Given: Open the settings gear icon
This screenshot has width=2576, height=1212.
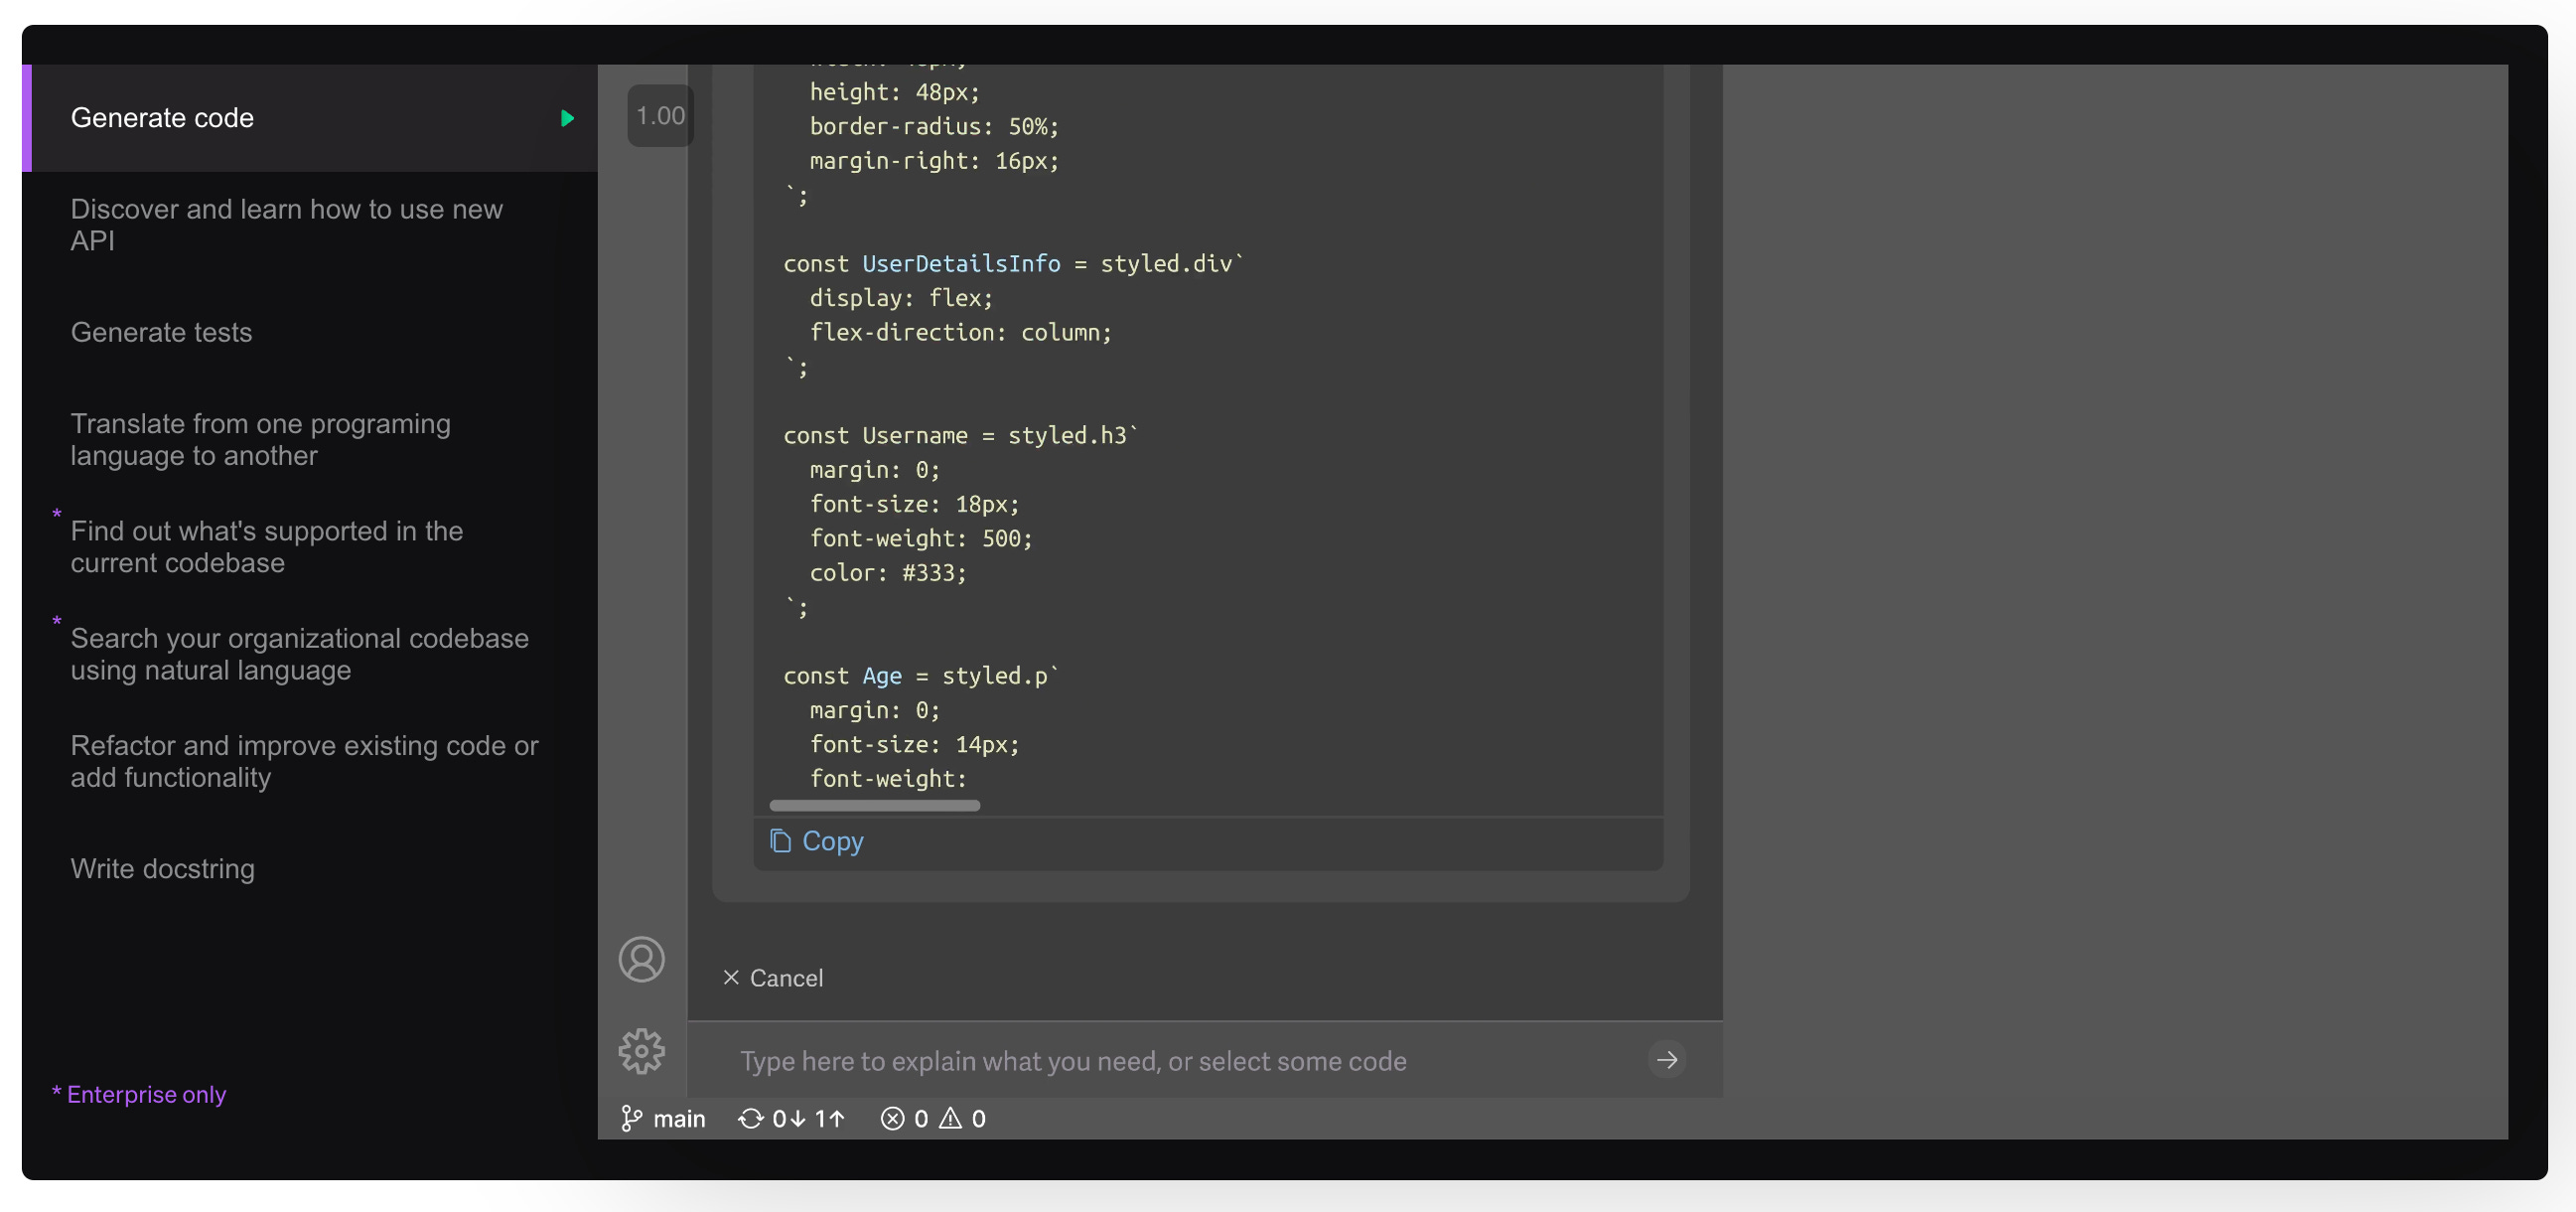Looking at the screenshot, I should click(641, 1051).
